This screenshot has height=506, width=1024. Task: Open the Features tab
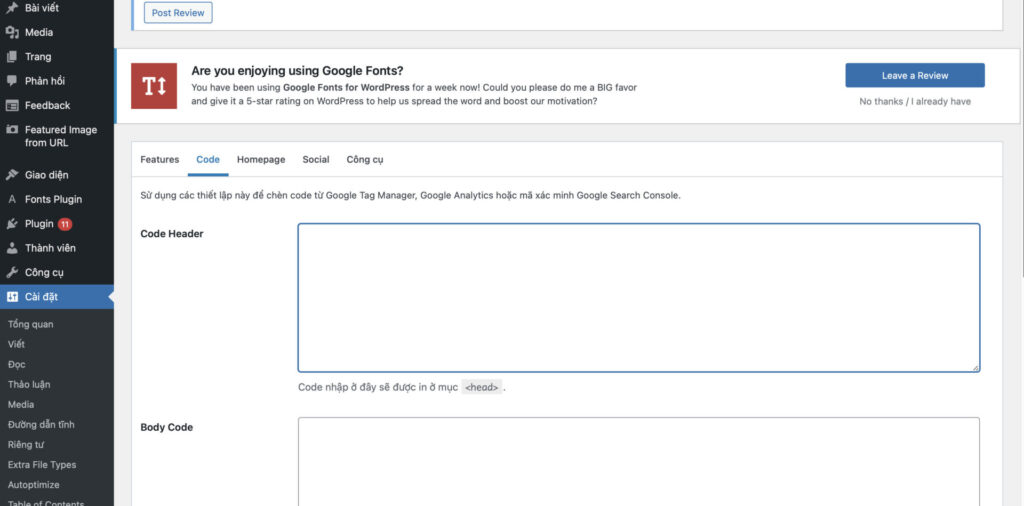click(x=160, y=160)
